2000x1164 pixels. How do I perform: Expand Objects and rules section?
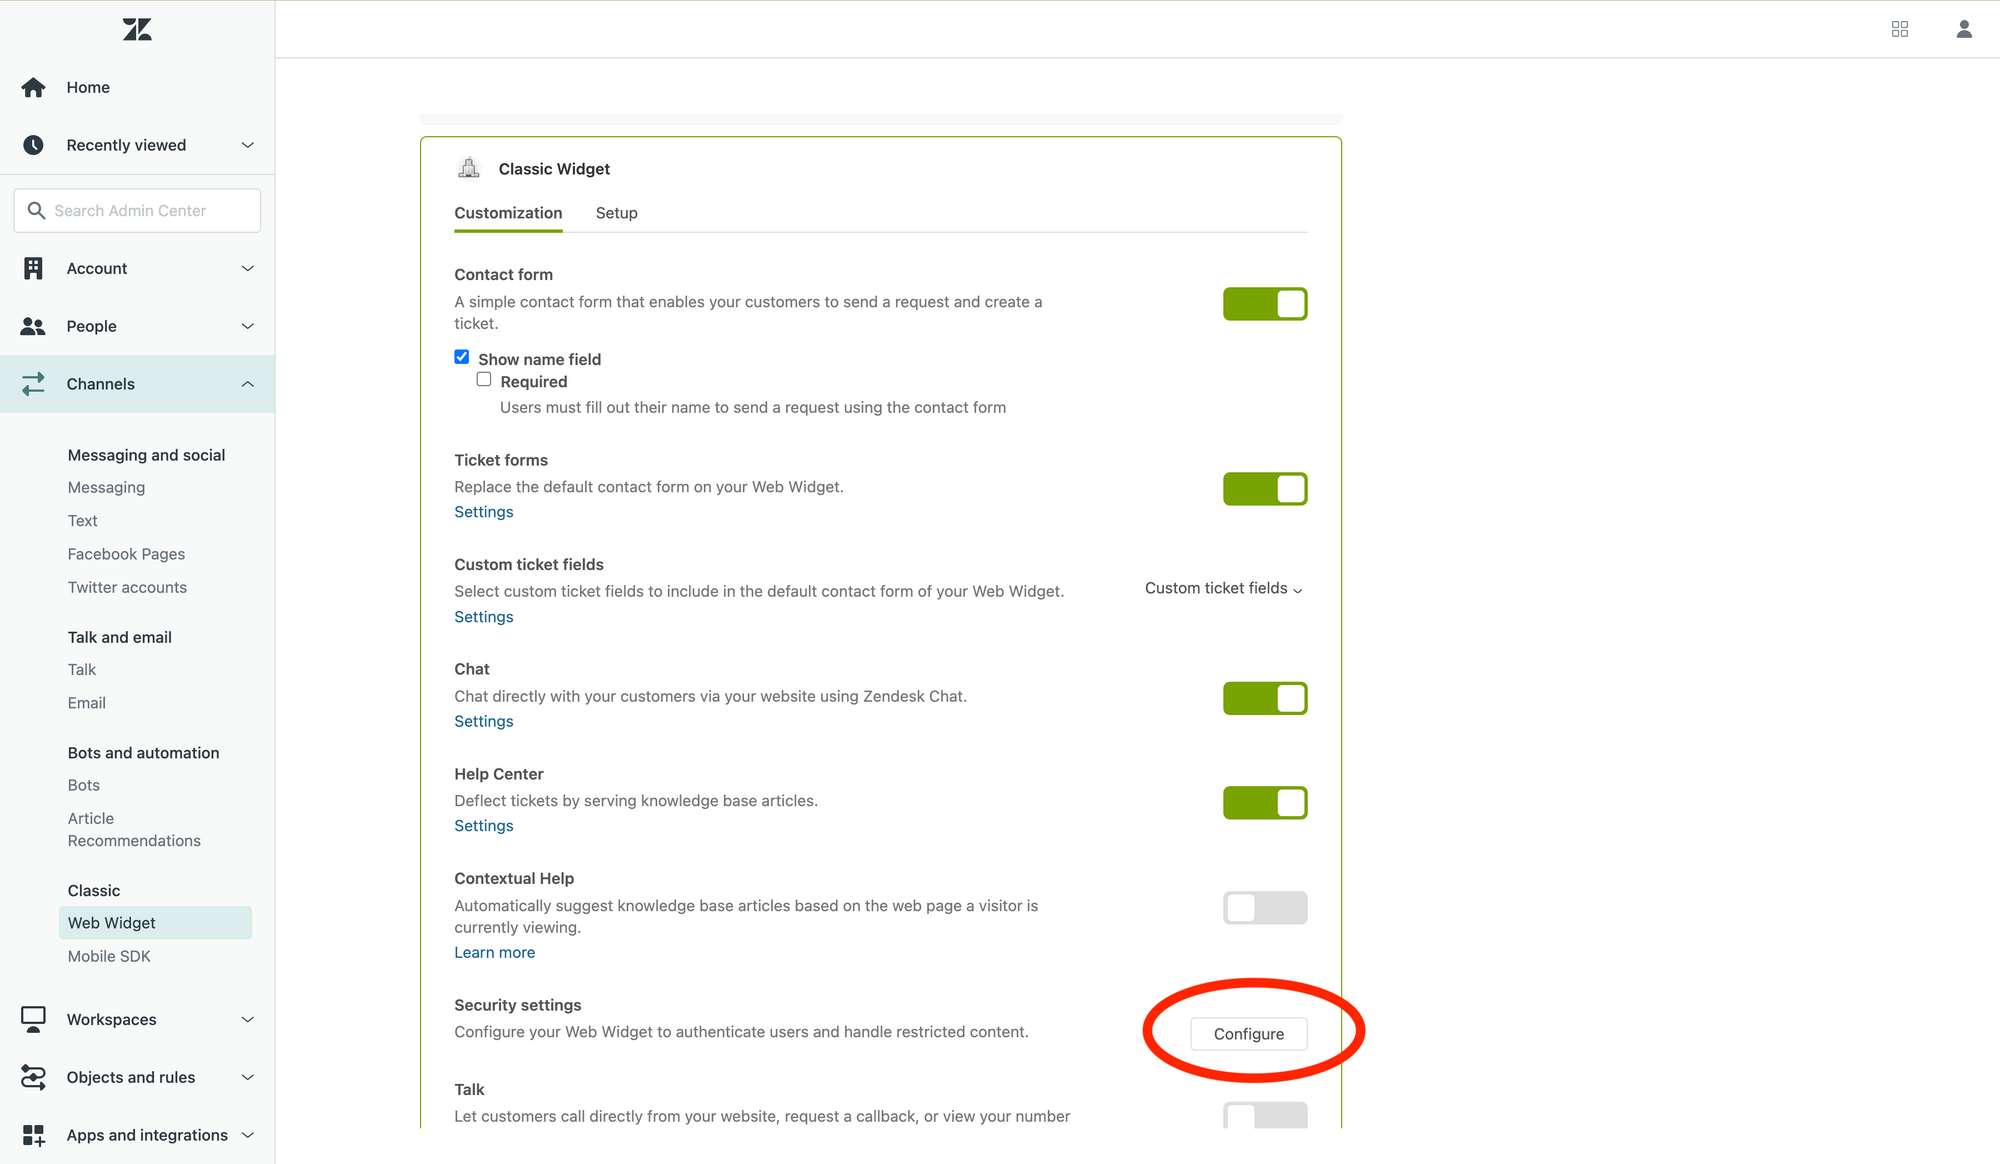tap(247, 1077)
